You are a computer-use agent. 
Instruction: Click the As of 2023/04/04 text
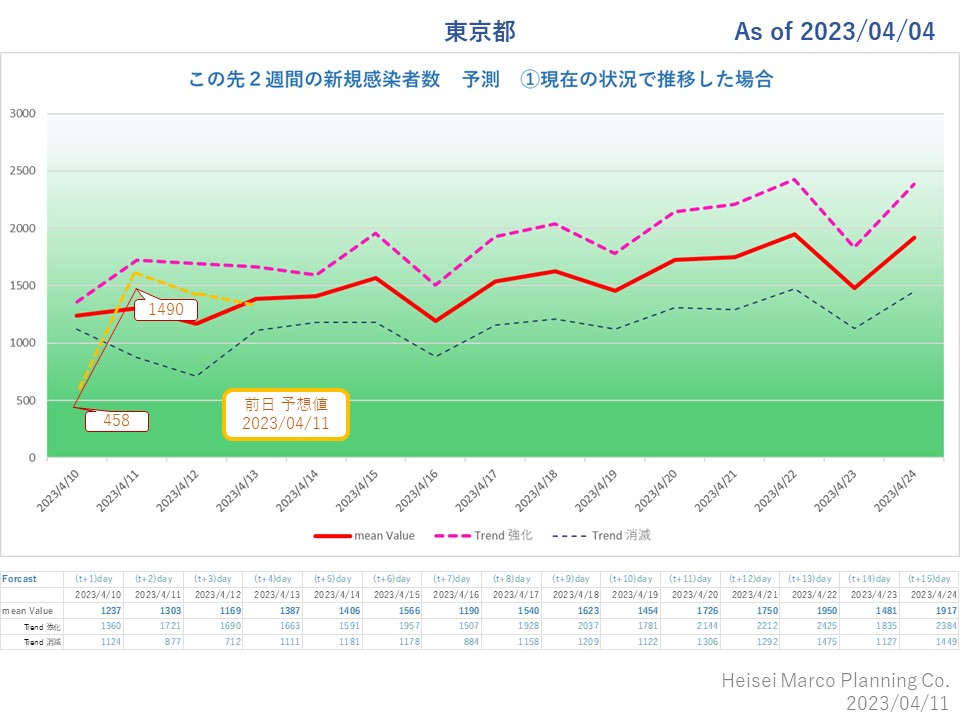[x=834, y=32]
